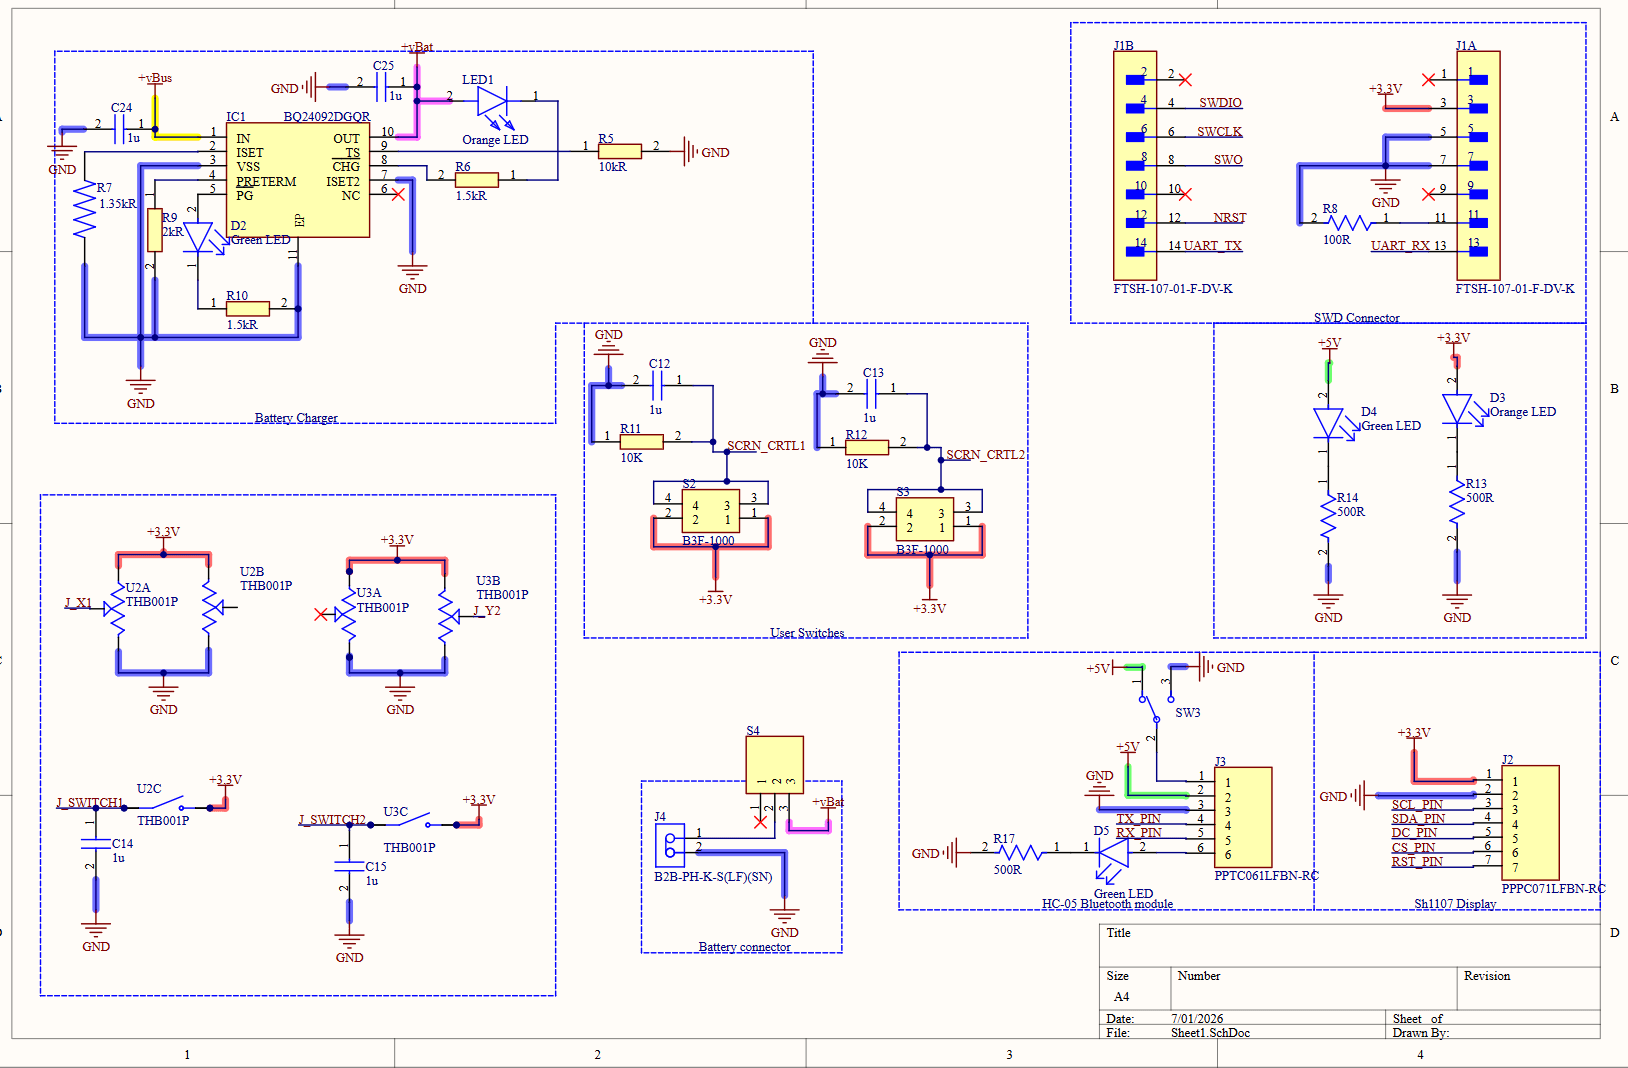Select capacitor C15
Viewport: 1628px width, 1068px height.
click(x=349, y=866)
